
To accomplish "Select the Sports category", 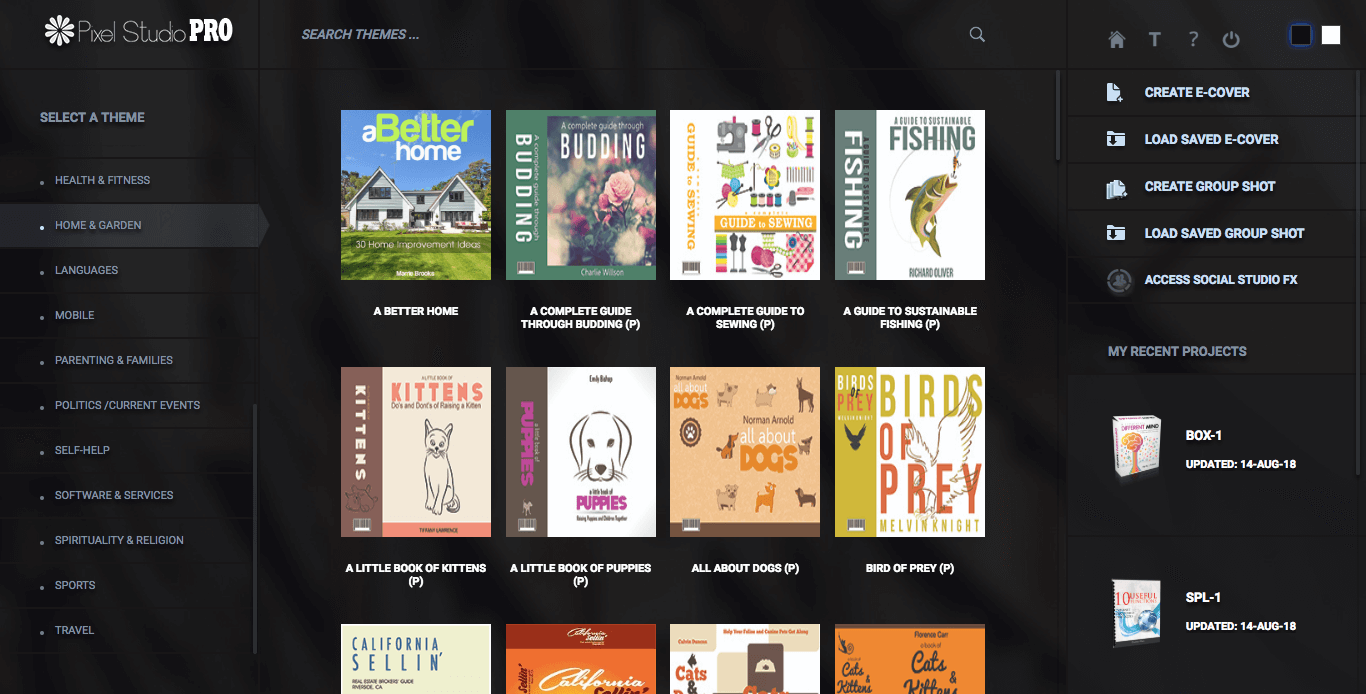I will 75,585.
